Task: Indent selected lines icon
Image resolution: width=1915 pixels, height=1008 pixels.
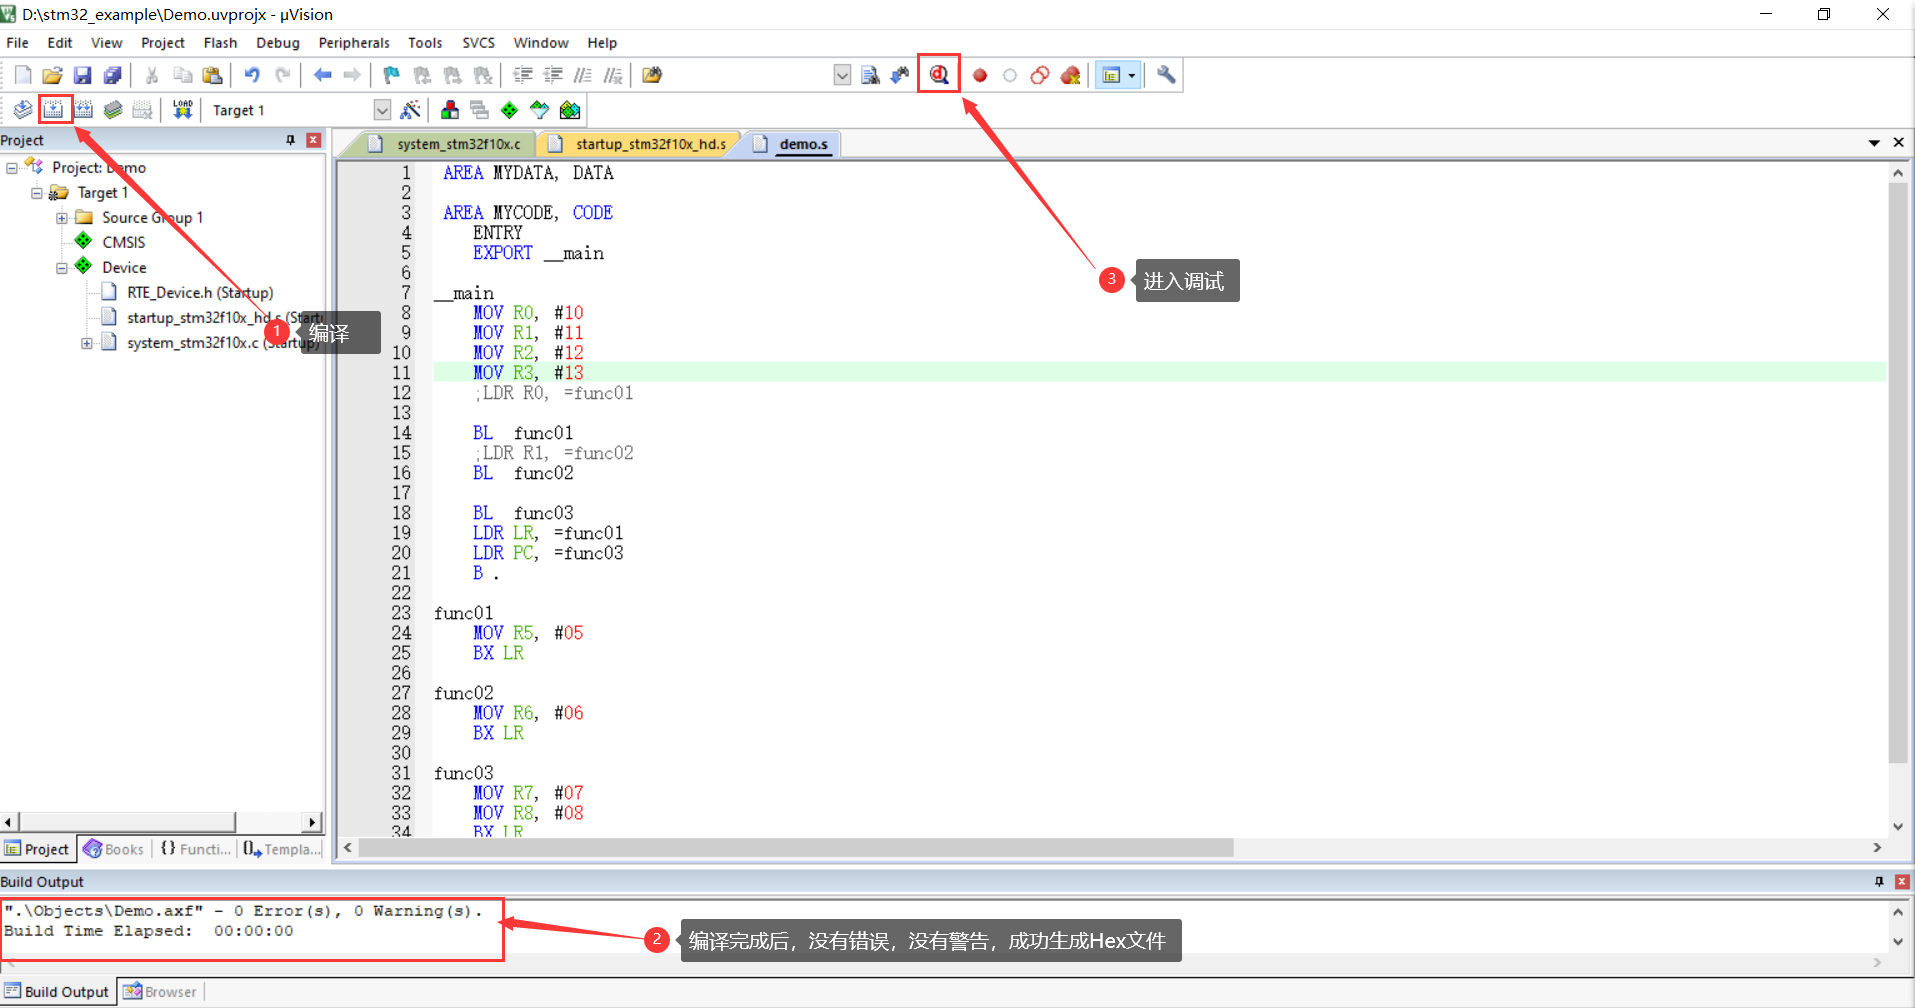Action: [523, 75]
